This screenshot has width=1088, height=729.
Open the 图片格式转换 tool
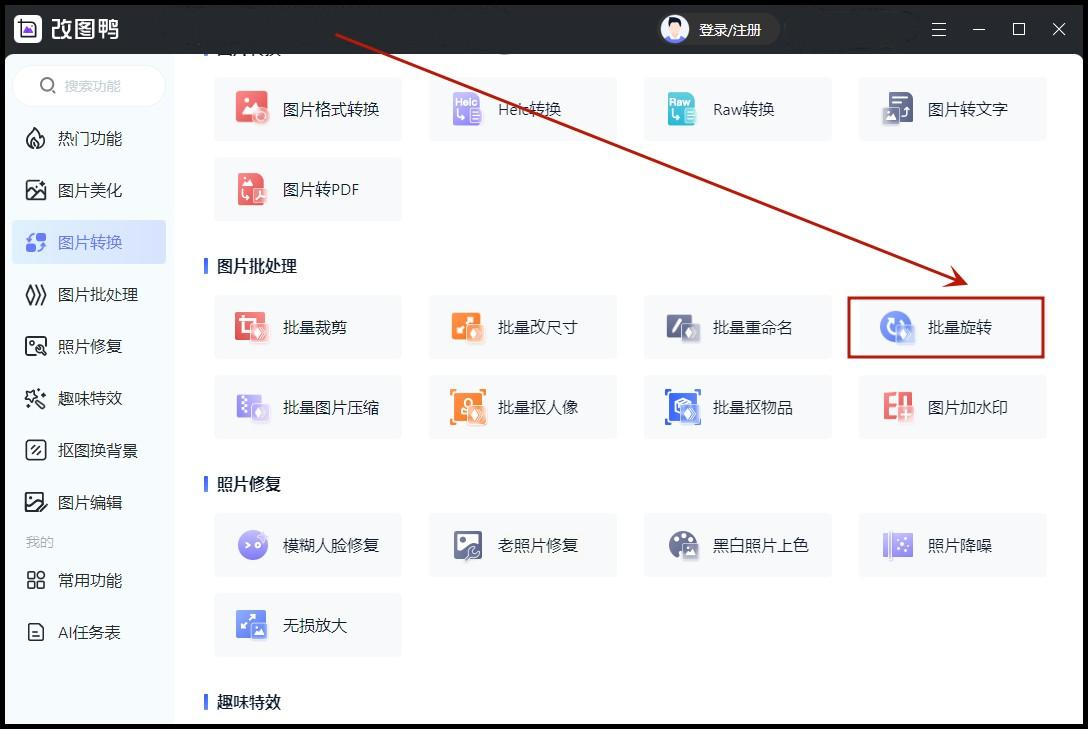(x=307, y=109)
